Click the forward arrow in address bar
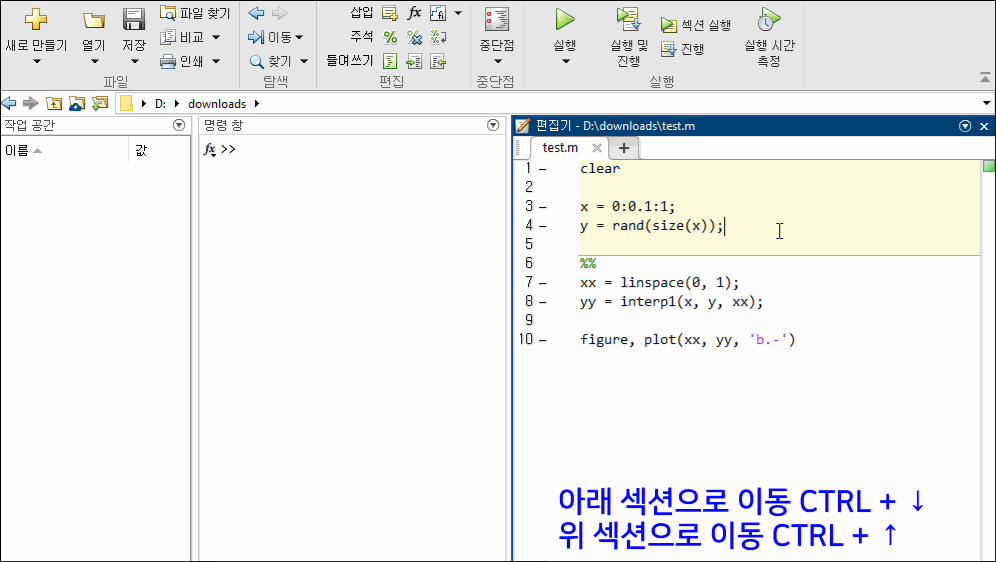The width and height of the screenshot is (996, 562). pos(30,103)
